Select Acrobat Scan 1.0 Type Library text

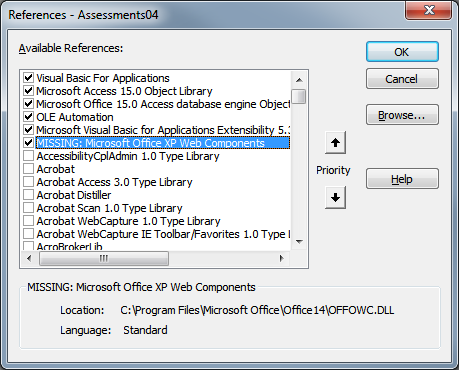tap(110, 208)
